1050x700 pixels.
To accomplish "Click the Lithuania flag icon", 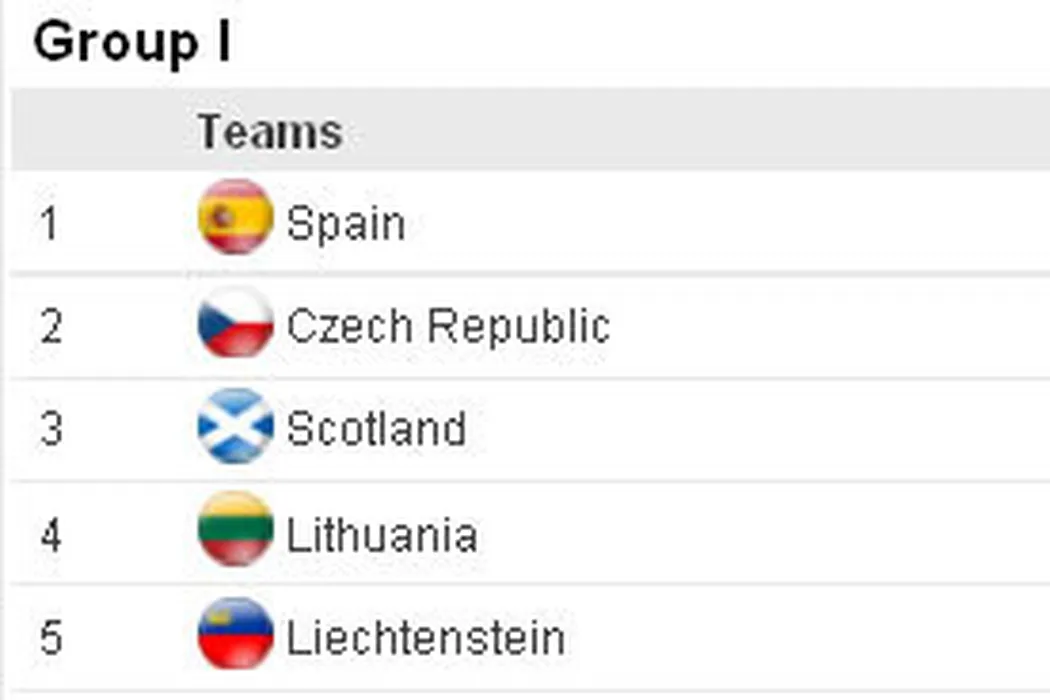I will pos(235,530).
